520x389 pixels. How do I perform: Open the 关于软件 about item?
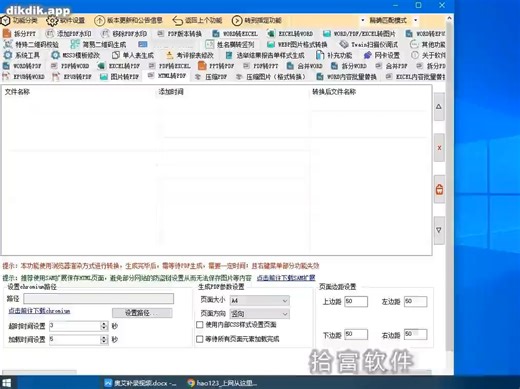tap(429, 55)
